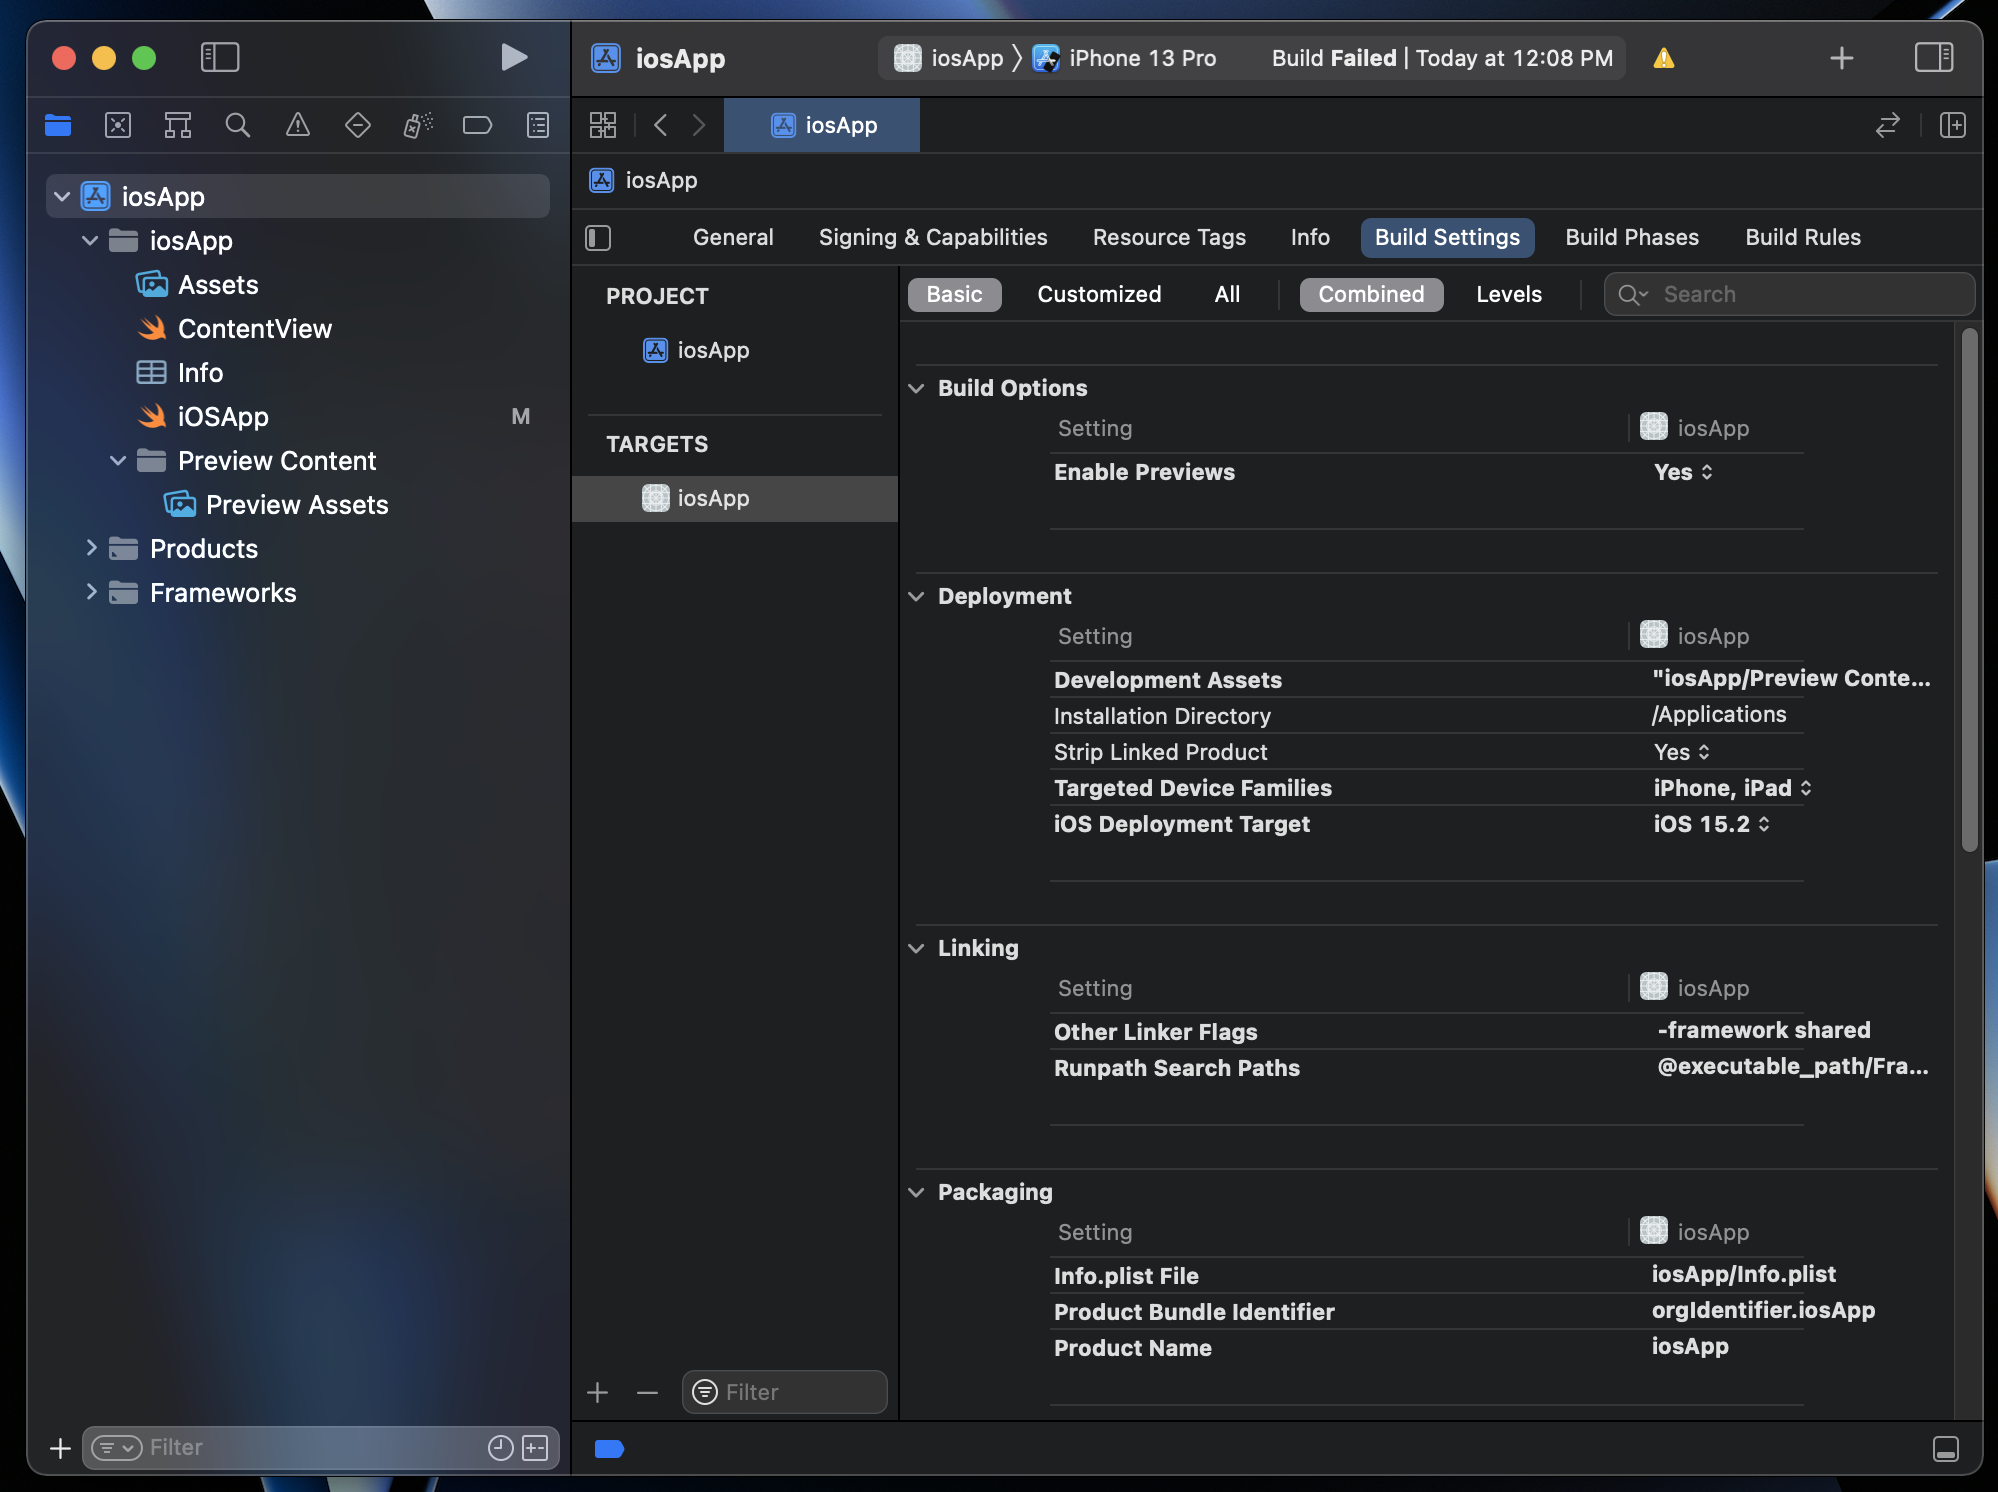
Task: Collapse the Deployment settings section
Action: [916, 596]
